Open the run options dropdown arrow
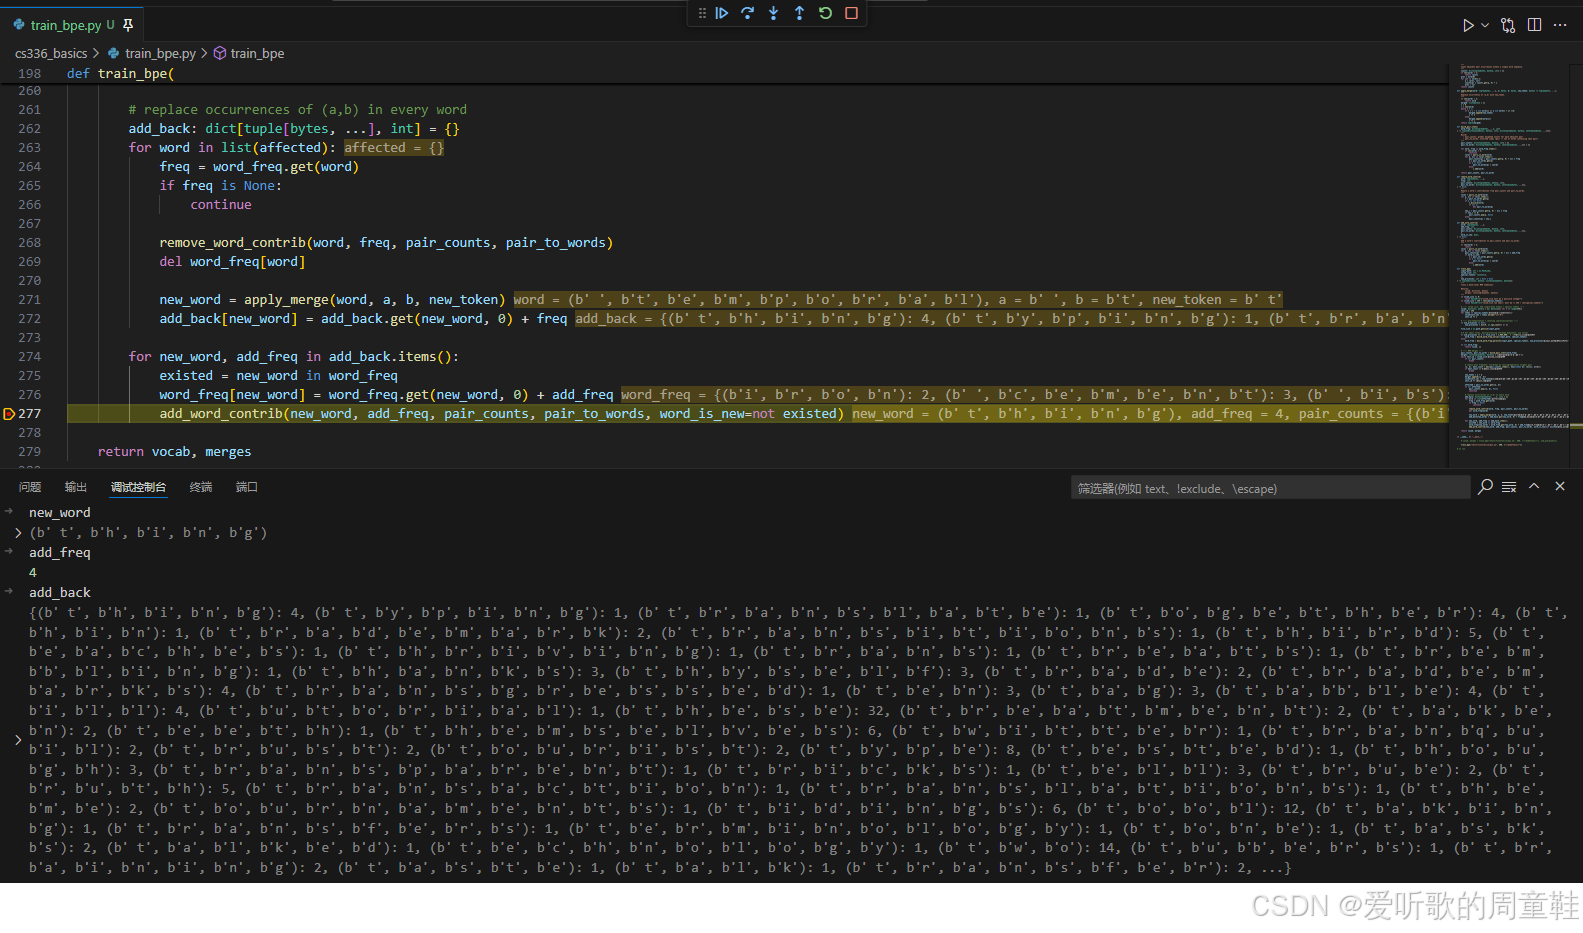 1485,25
